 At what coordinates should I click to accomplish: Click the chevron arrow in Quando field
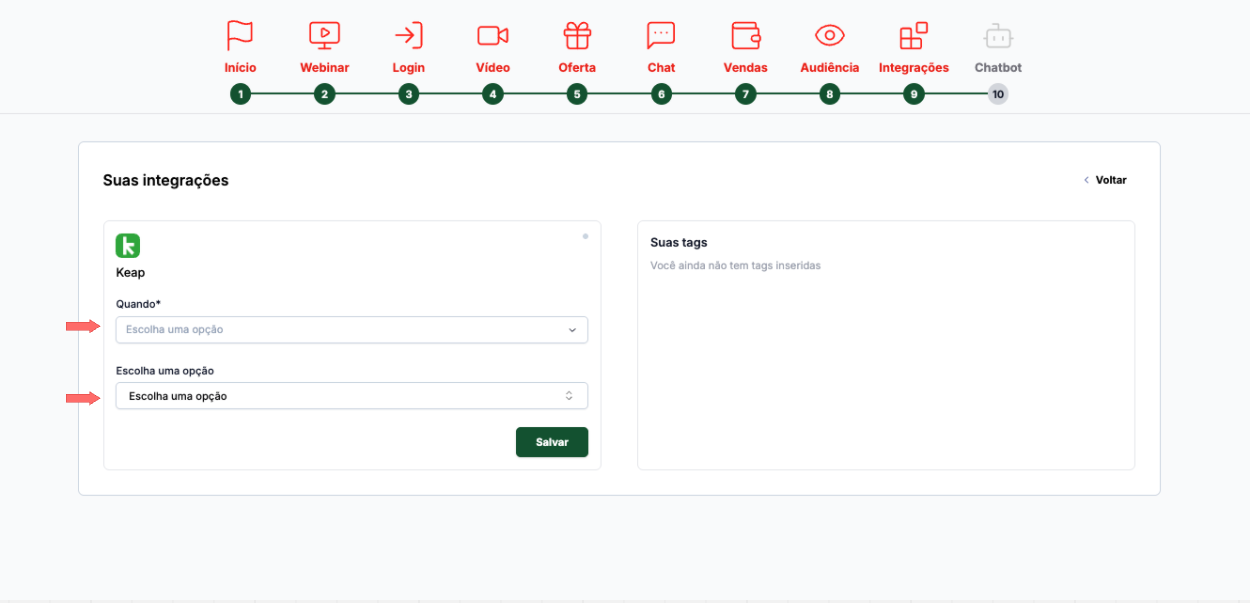[572, 330]
